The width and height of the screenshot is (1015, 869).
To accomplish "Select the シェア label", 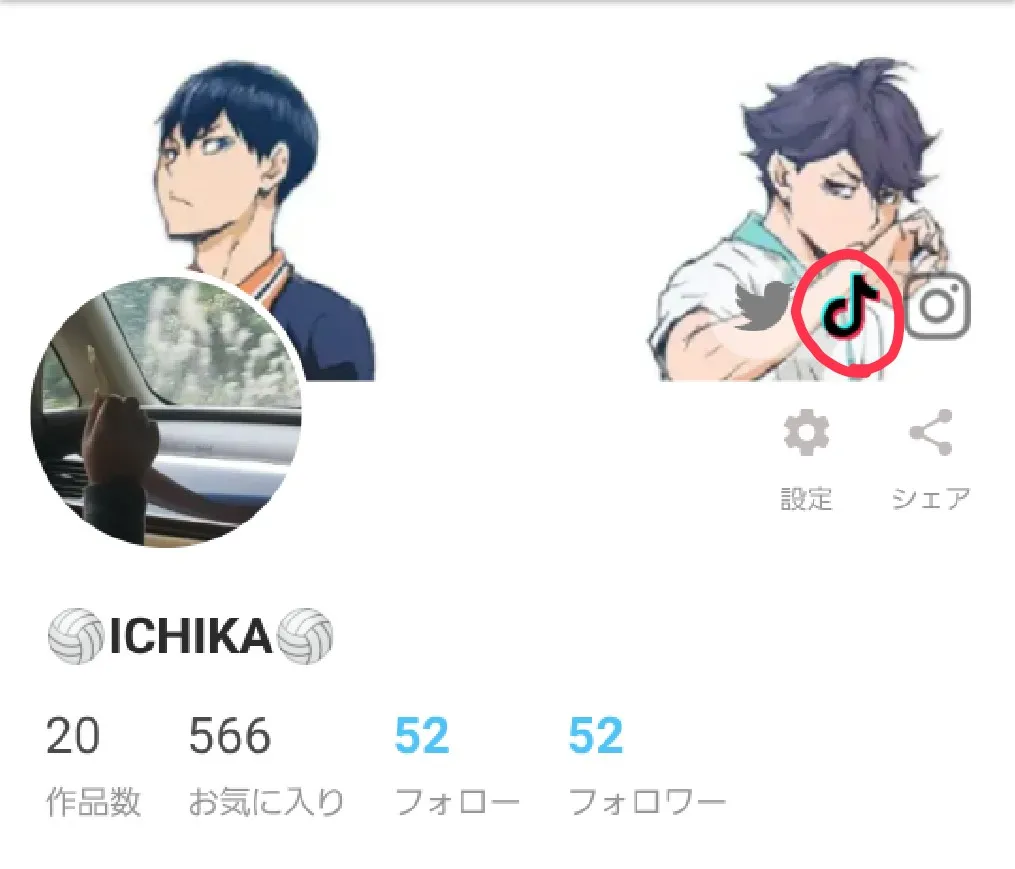I will (931, 499).
